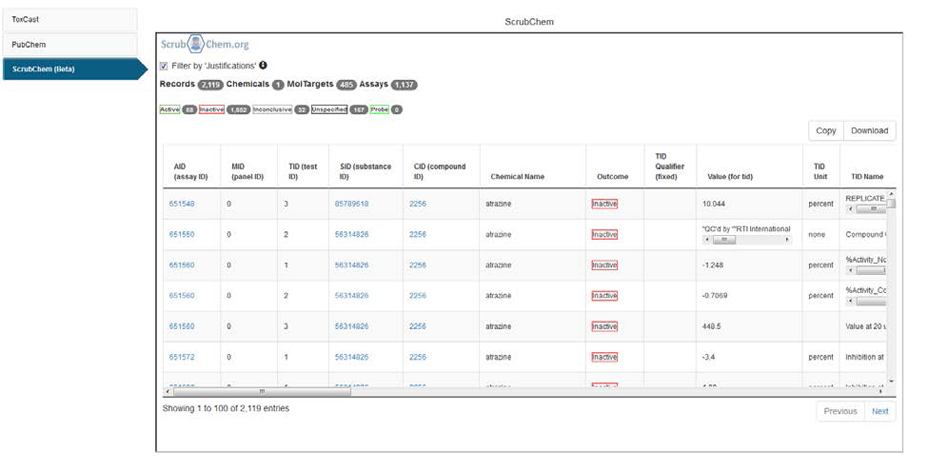The image size is (928, 471).
Task: Open the ToxCast tab in the sidebar
Action: tap(70, 20)
